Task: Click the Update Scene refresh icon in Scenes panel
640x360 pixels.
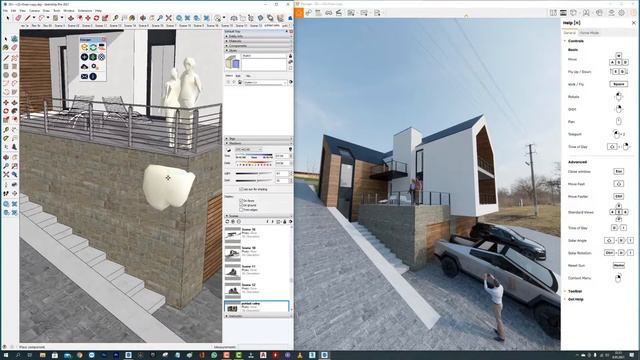Action: tap(227, 222)
